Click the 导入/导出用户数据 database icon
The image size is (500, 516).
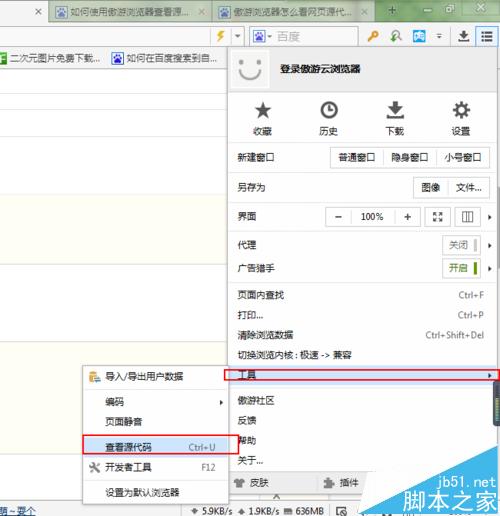click(x=95, y=377)
